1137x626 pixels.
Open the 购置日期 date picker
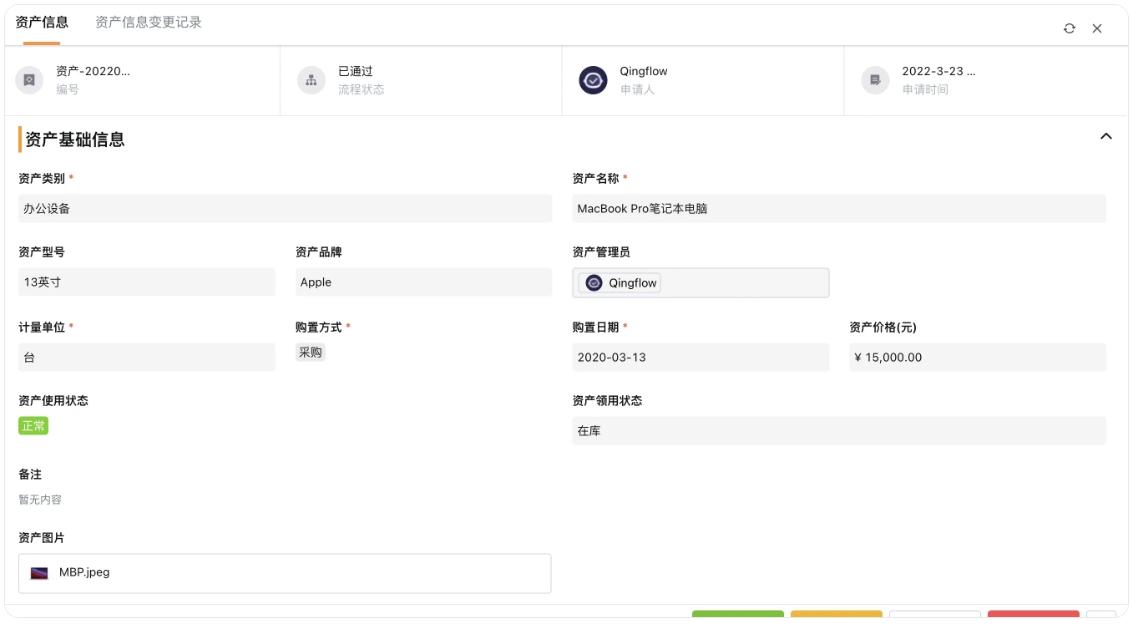[701, 356]
